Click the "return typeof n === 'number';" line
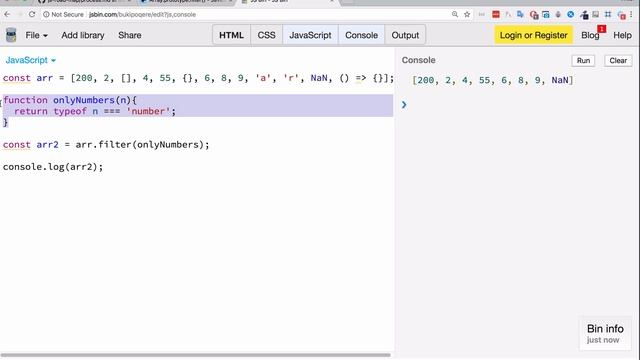640x360 pixels. (x=95, y=111)
